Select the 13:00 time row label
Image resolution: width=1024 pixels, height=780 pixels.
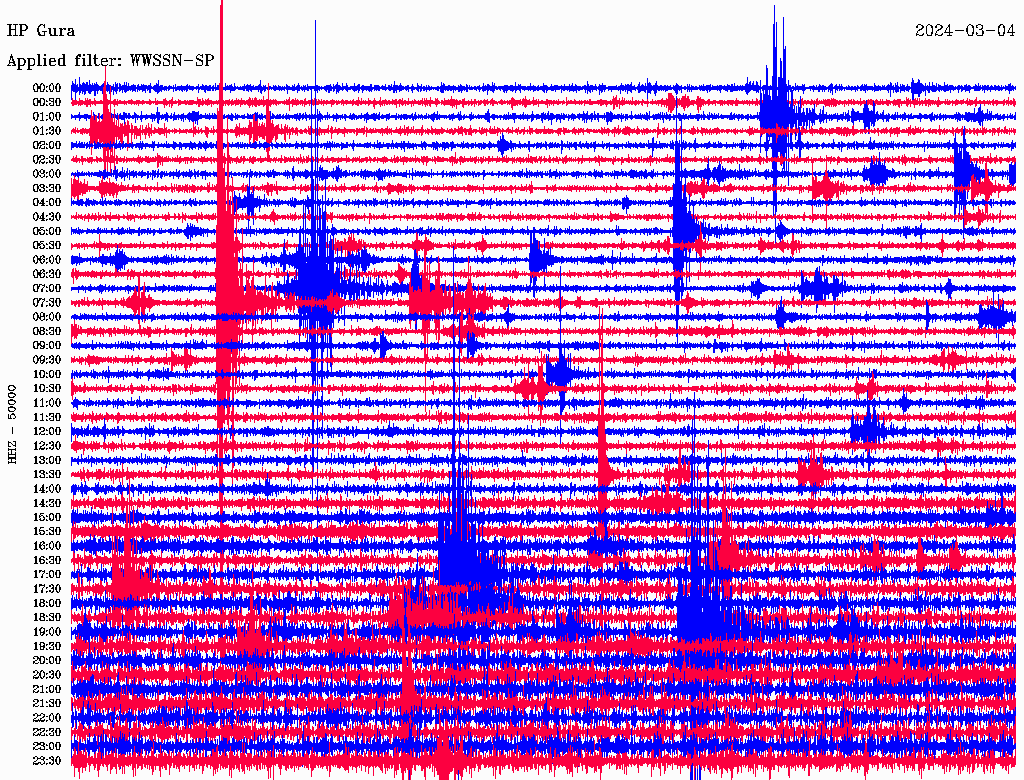(x=46, y=461)
